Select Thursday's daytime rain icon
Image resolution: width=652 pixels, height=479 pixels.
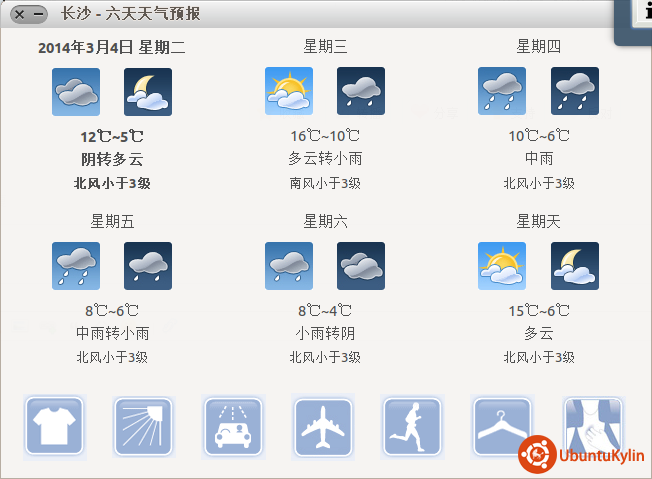point(502,91)
